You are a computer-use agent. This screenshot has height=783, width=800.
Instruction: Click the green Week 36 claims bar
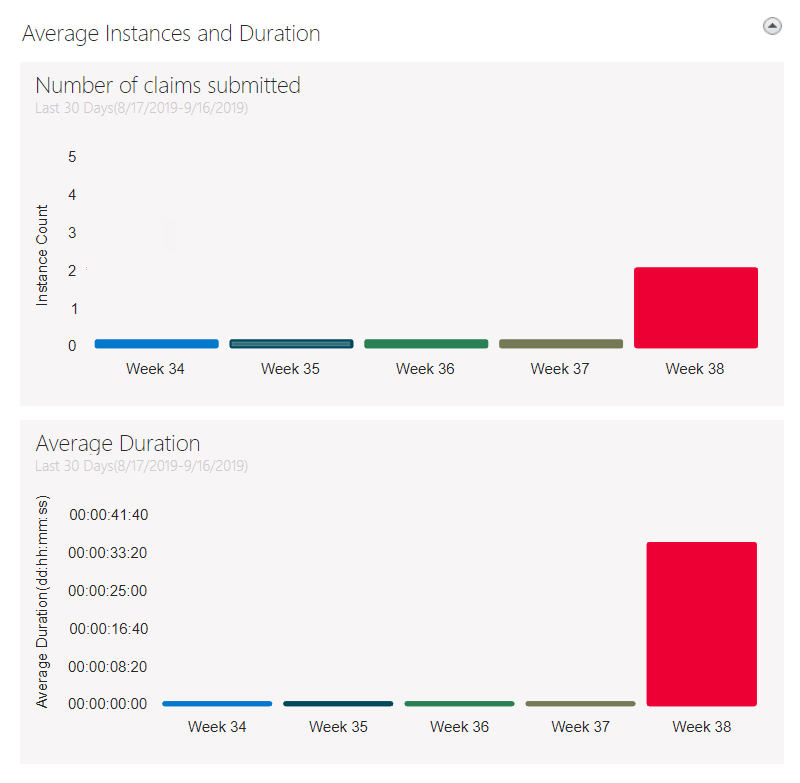click(426, 343)
